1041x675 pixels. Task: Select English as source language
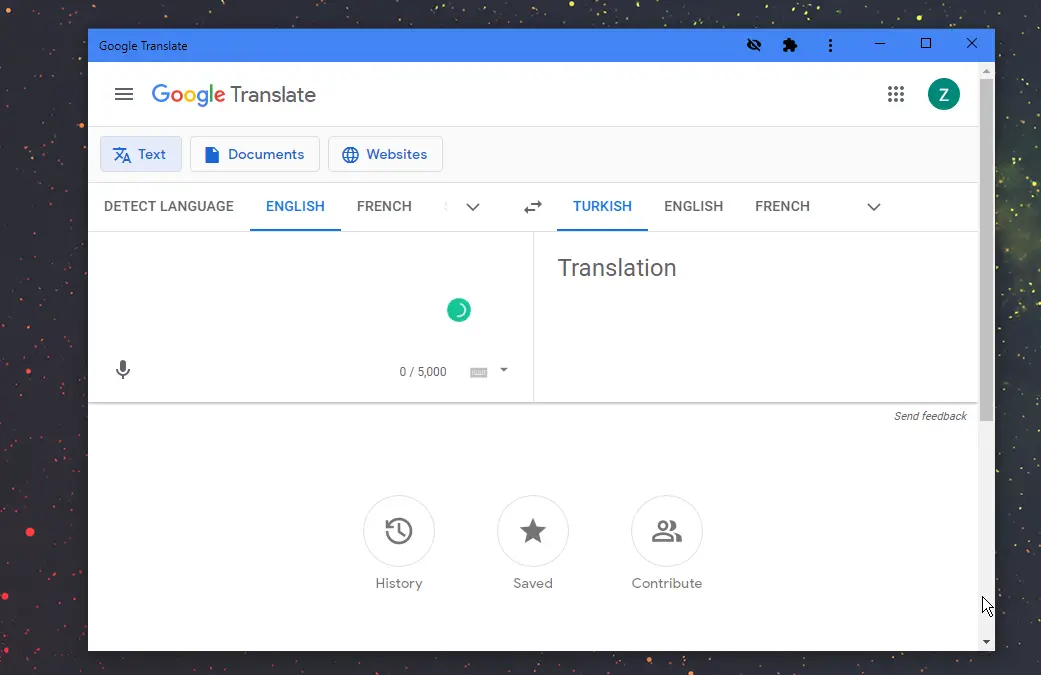pyautogui.click(x=295, y=206)
